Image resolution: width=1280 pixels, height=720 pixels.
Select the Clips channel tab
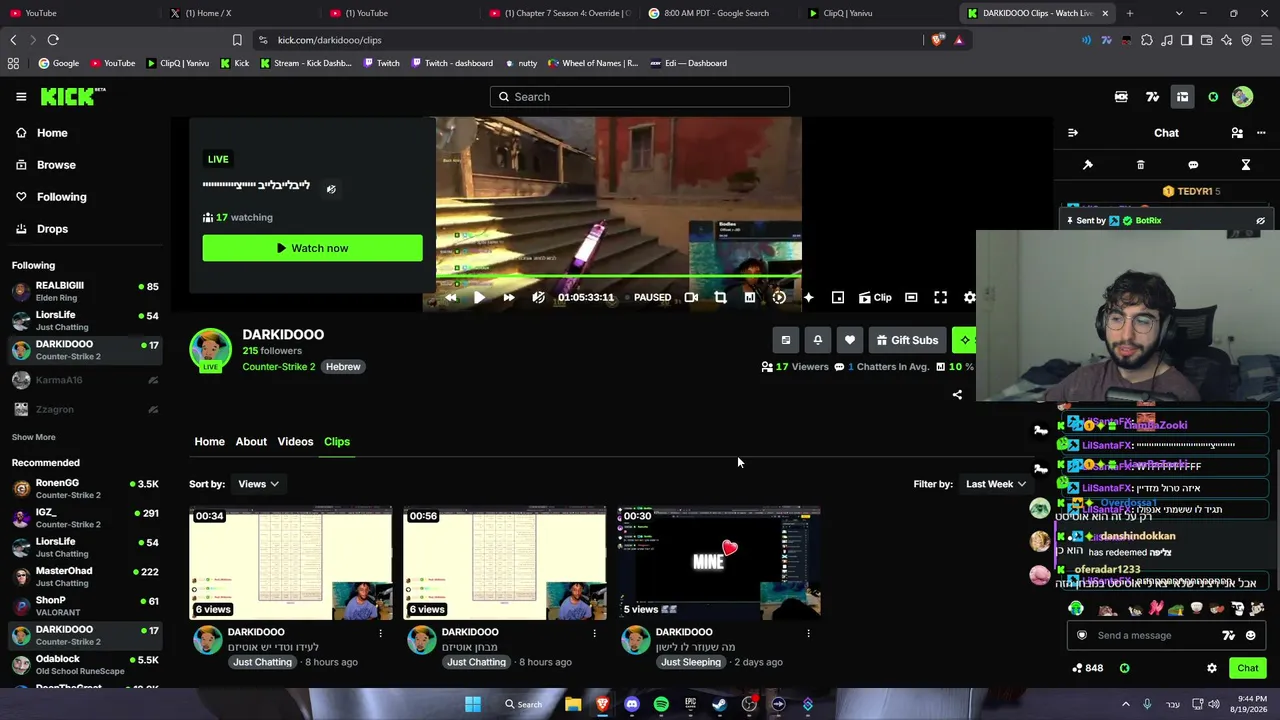pos(336,441)
